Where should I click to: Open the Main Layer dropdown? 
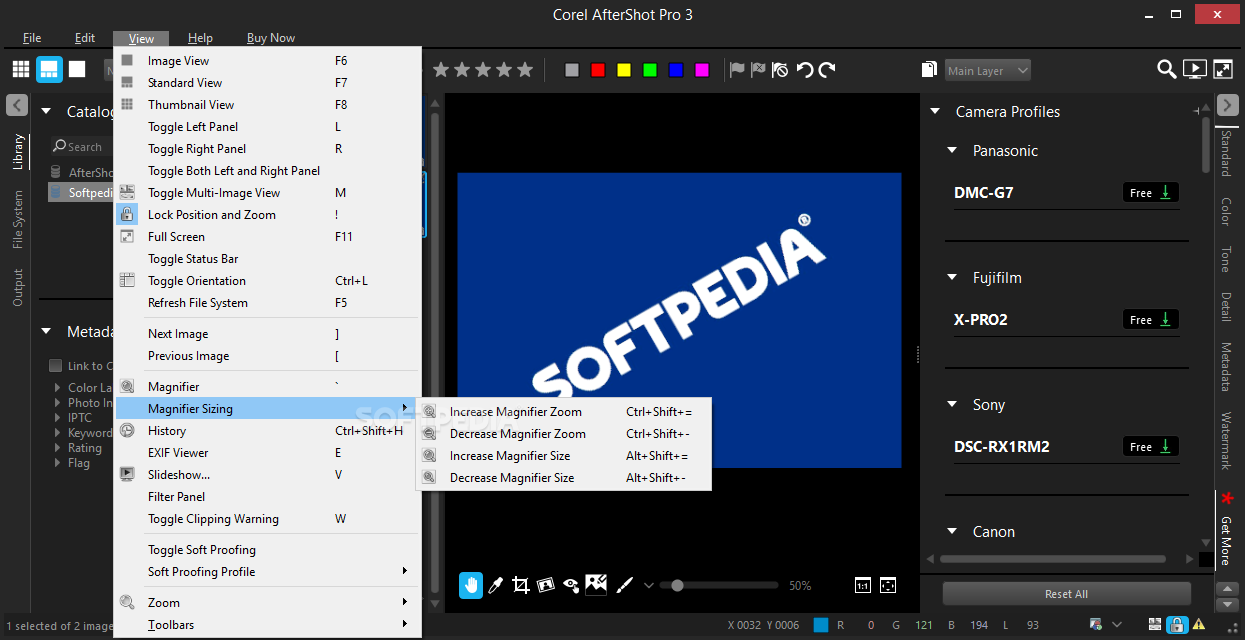(x=988, y=70)
